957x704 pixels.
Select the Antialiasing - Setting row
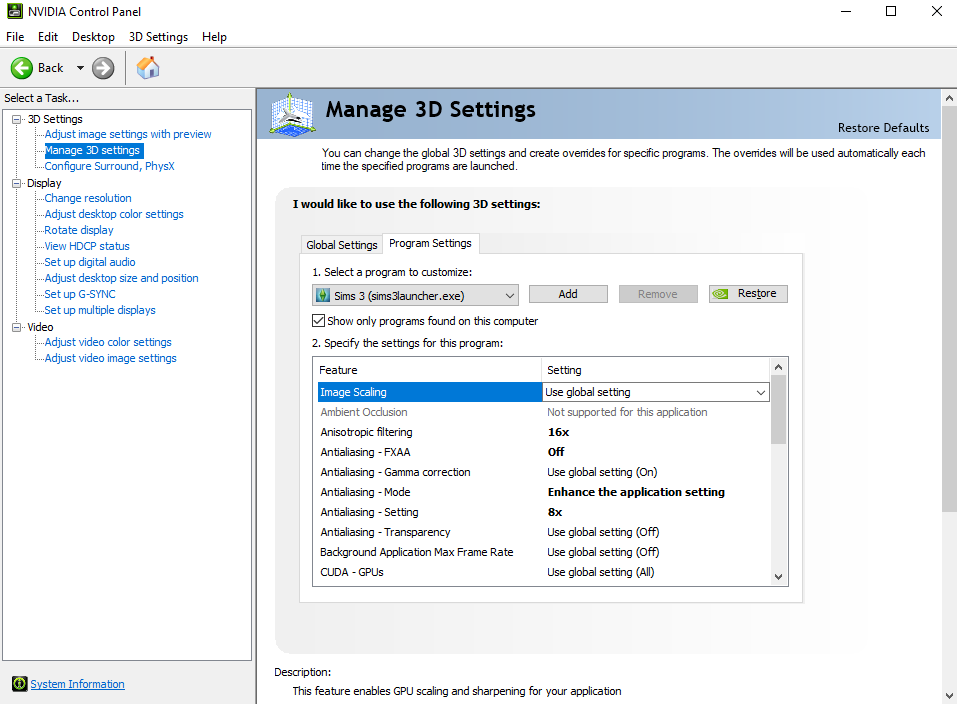coord(543,512)
